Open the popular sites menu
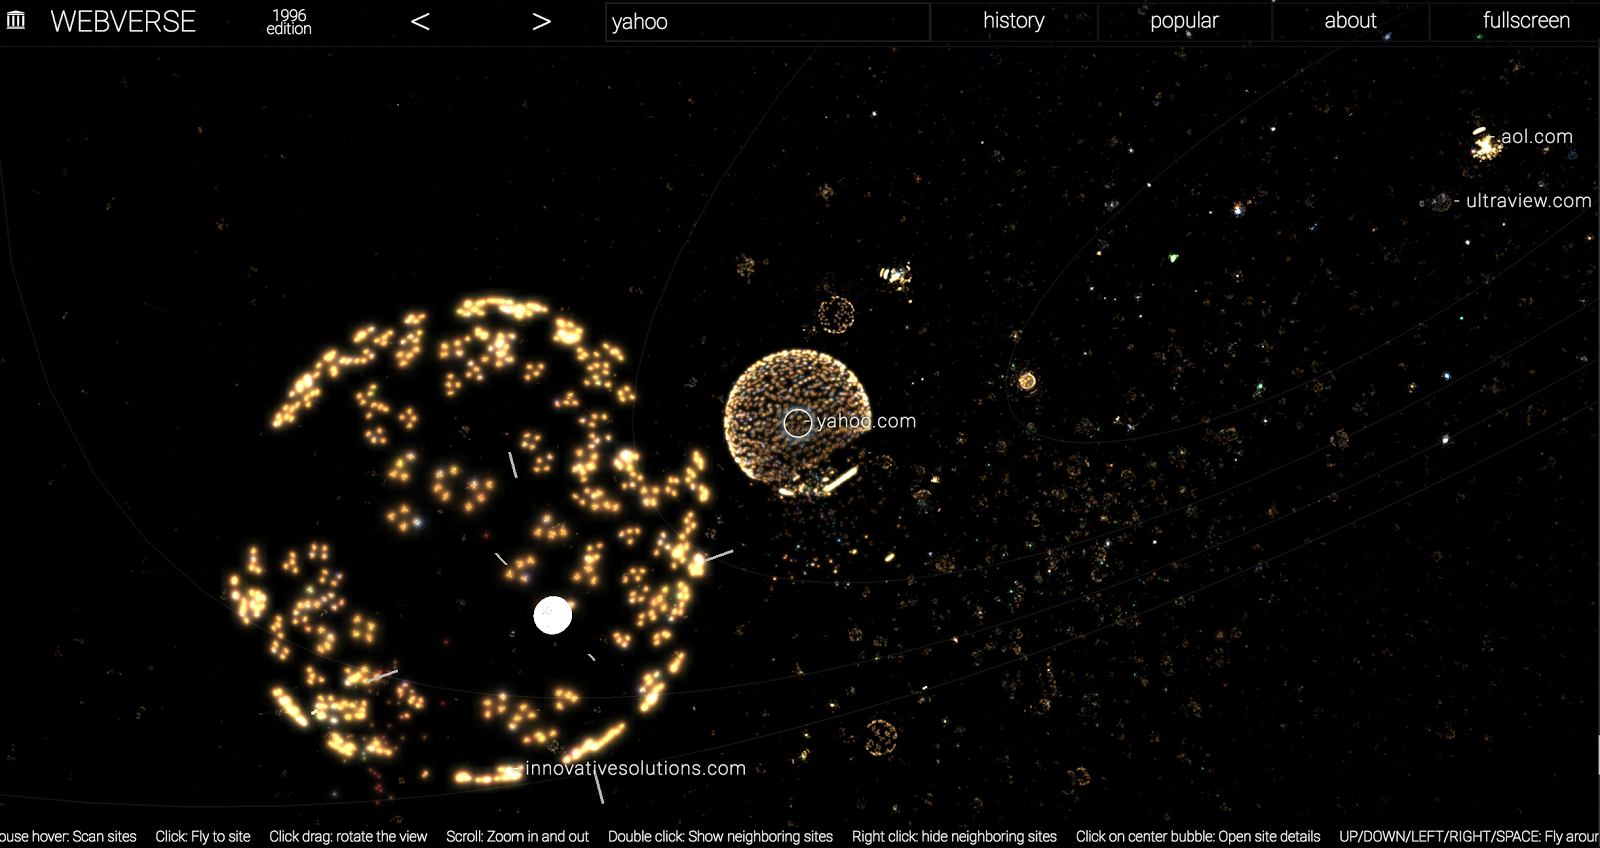The width and height of the screenshot is (1600, 848). click(x=1184, y=21)
